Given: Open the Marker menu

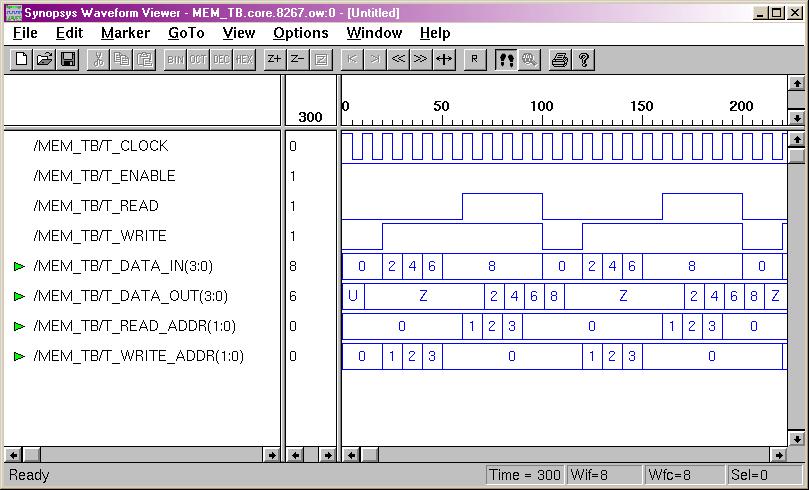Looking at the screenshot, I should [125, 33].
